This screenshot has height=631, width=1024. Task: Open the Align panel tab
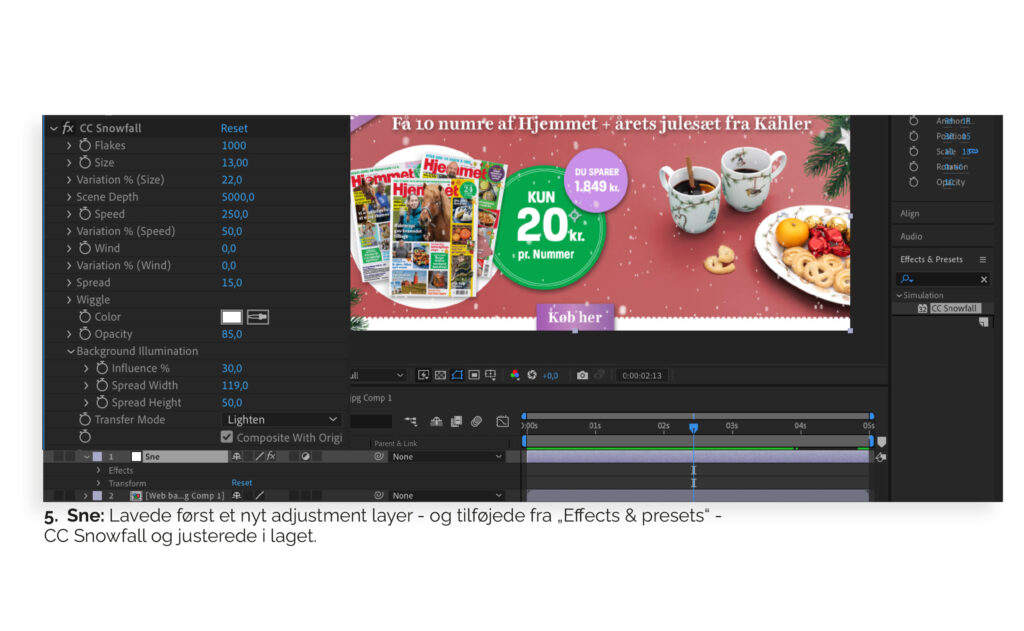coord(909,213)
